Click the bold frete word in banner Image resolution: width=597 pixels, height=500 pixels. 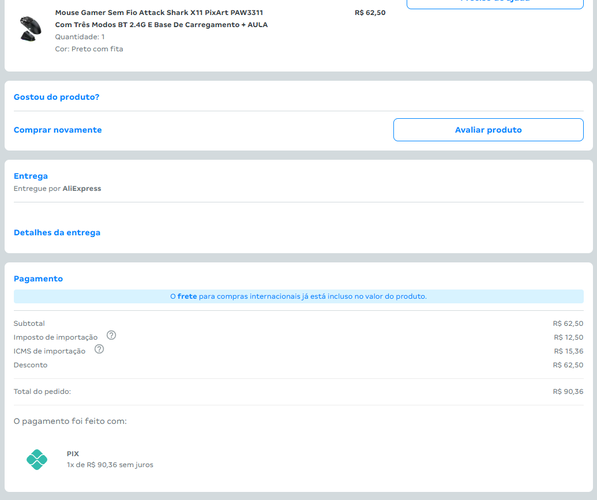click(x=187, y=296)
